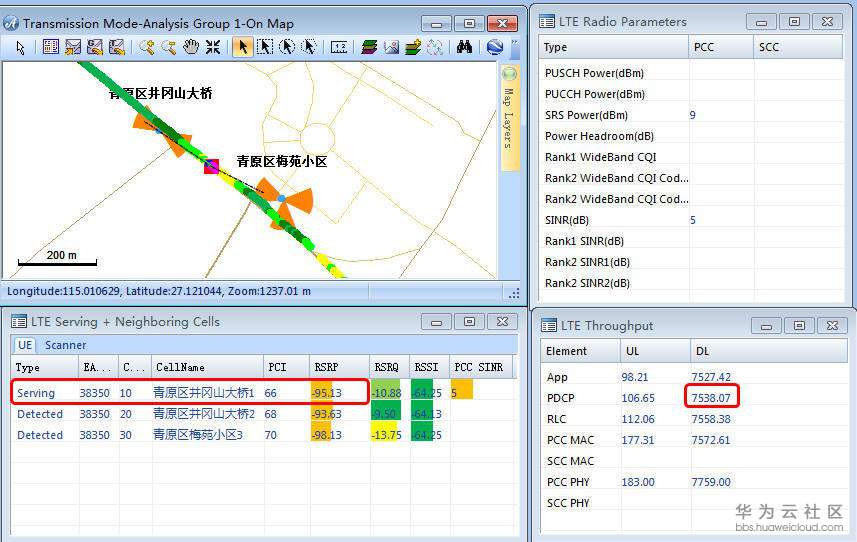The height and width of the screenshot is (542, 857).
Task: Click the PCC MAC UL value 177.31
Action: coord(638,440)
